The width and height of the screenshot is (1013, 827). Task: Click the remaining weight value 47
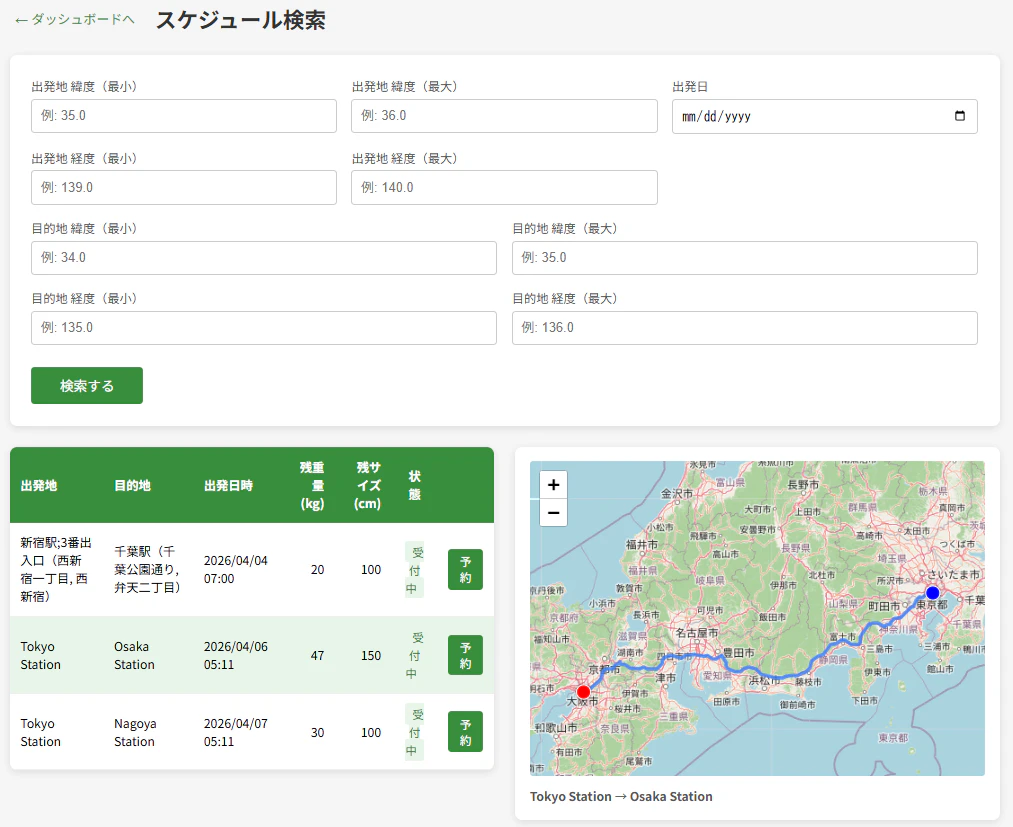(x=317, y=655)
